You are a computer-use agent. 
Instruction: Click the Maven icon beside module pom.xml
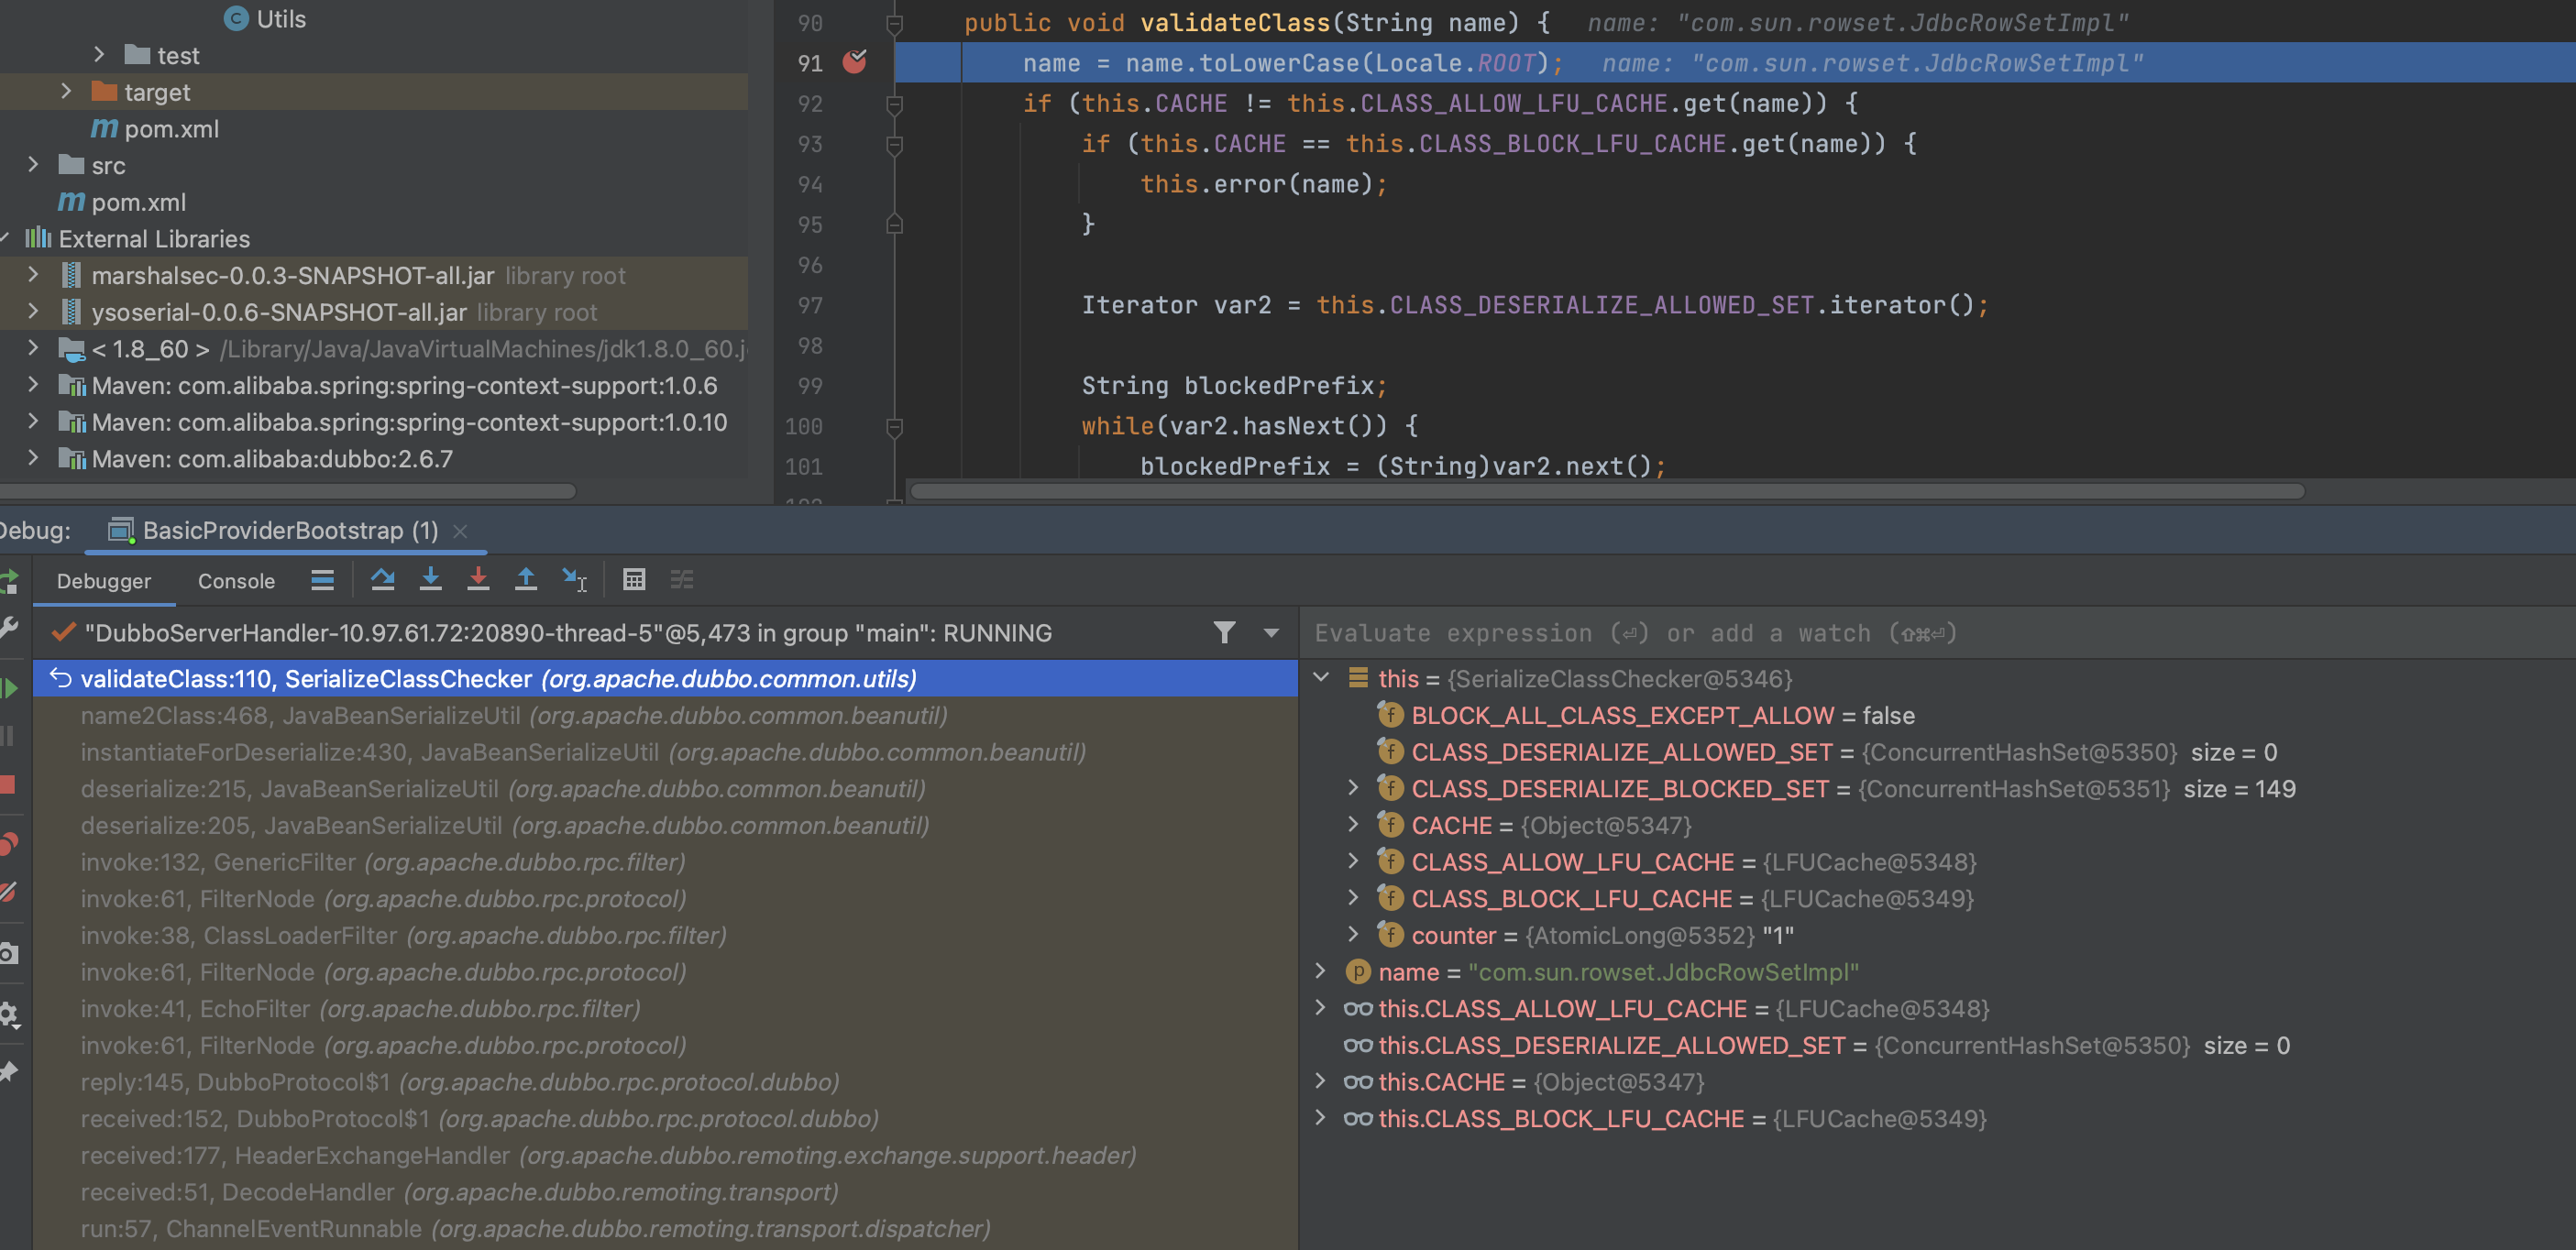click(104, 129)
